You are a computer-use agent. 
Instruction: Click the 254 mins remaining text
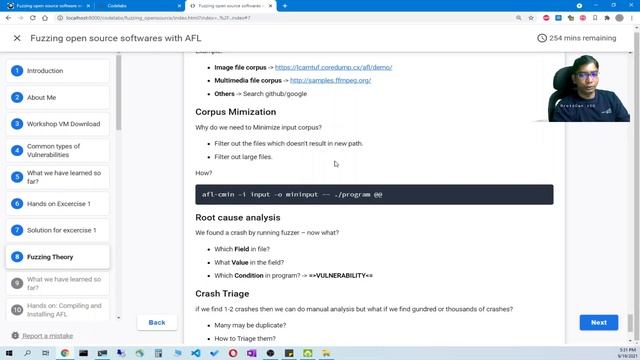coord(582,38)
